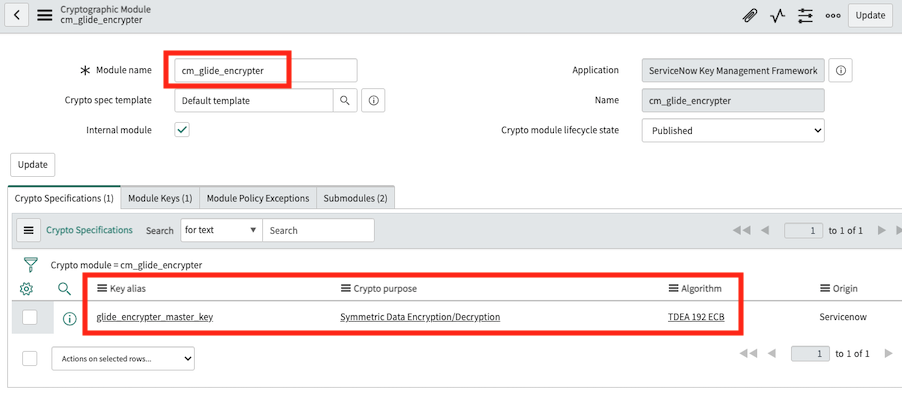This screenshot has height=399, width=902.
Task: Click the bottom page number field
Action: pos(810,353)
